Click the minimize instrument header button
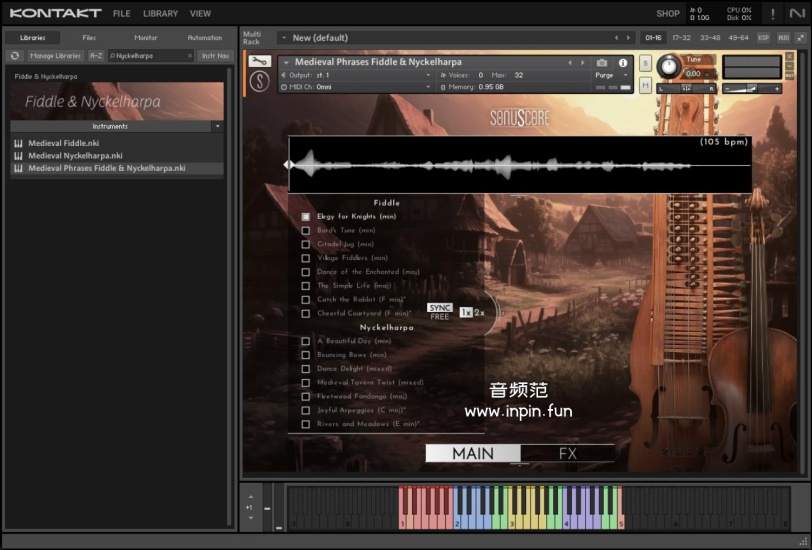The width and height of the screenshot is (812, 550). point(789,66)
